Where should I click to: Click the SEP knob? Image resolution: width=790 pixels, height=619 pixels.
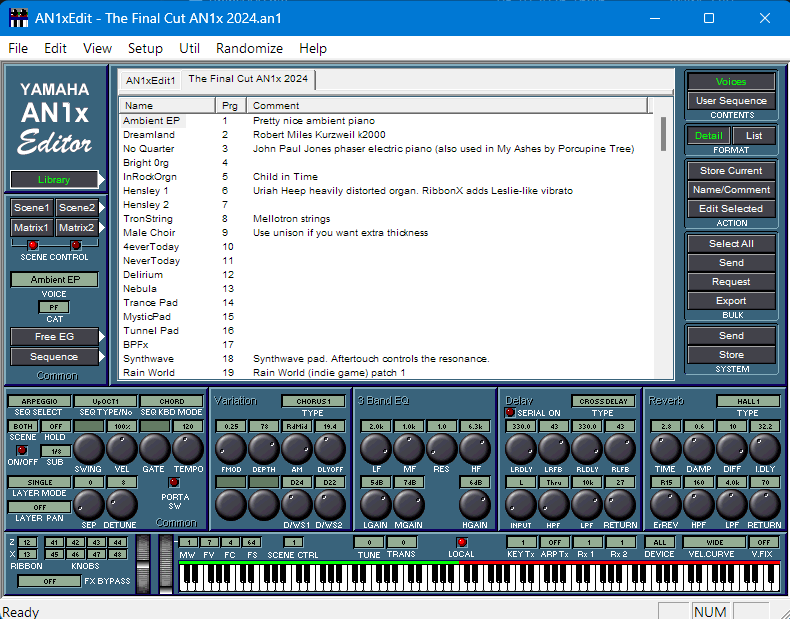(89, 504)
